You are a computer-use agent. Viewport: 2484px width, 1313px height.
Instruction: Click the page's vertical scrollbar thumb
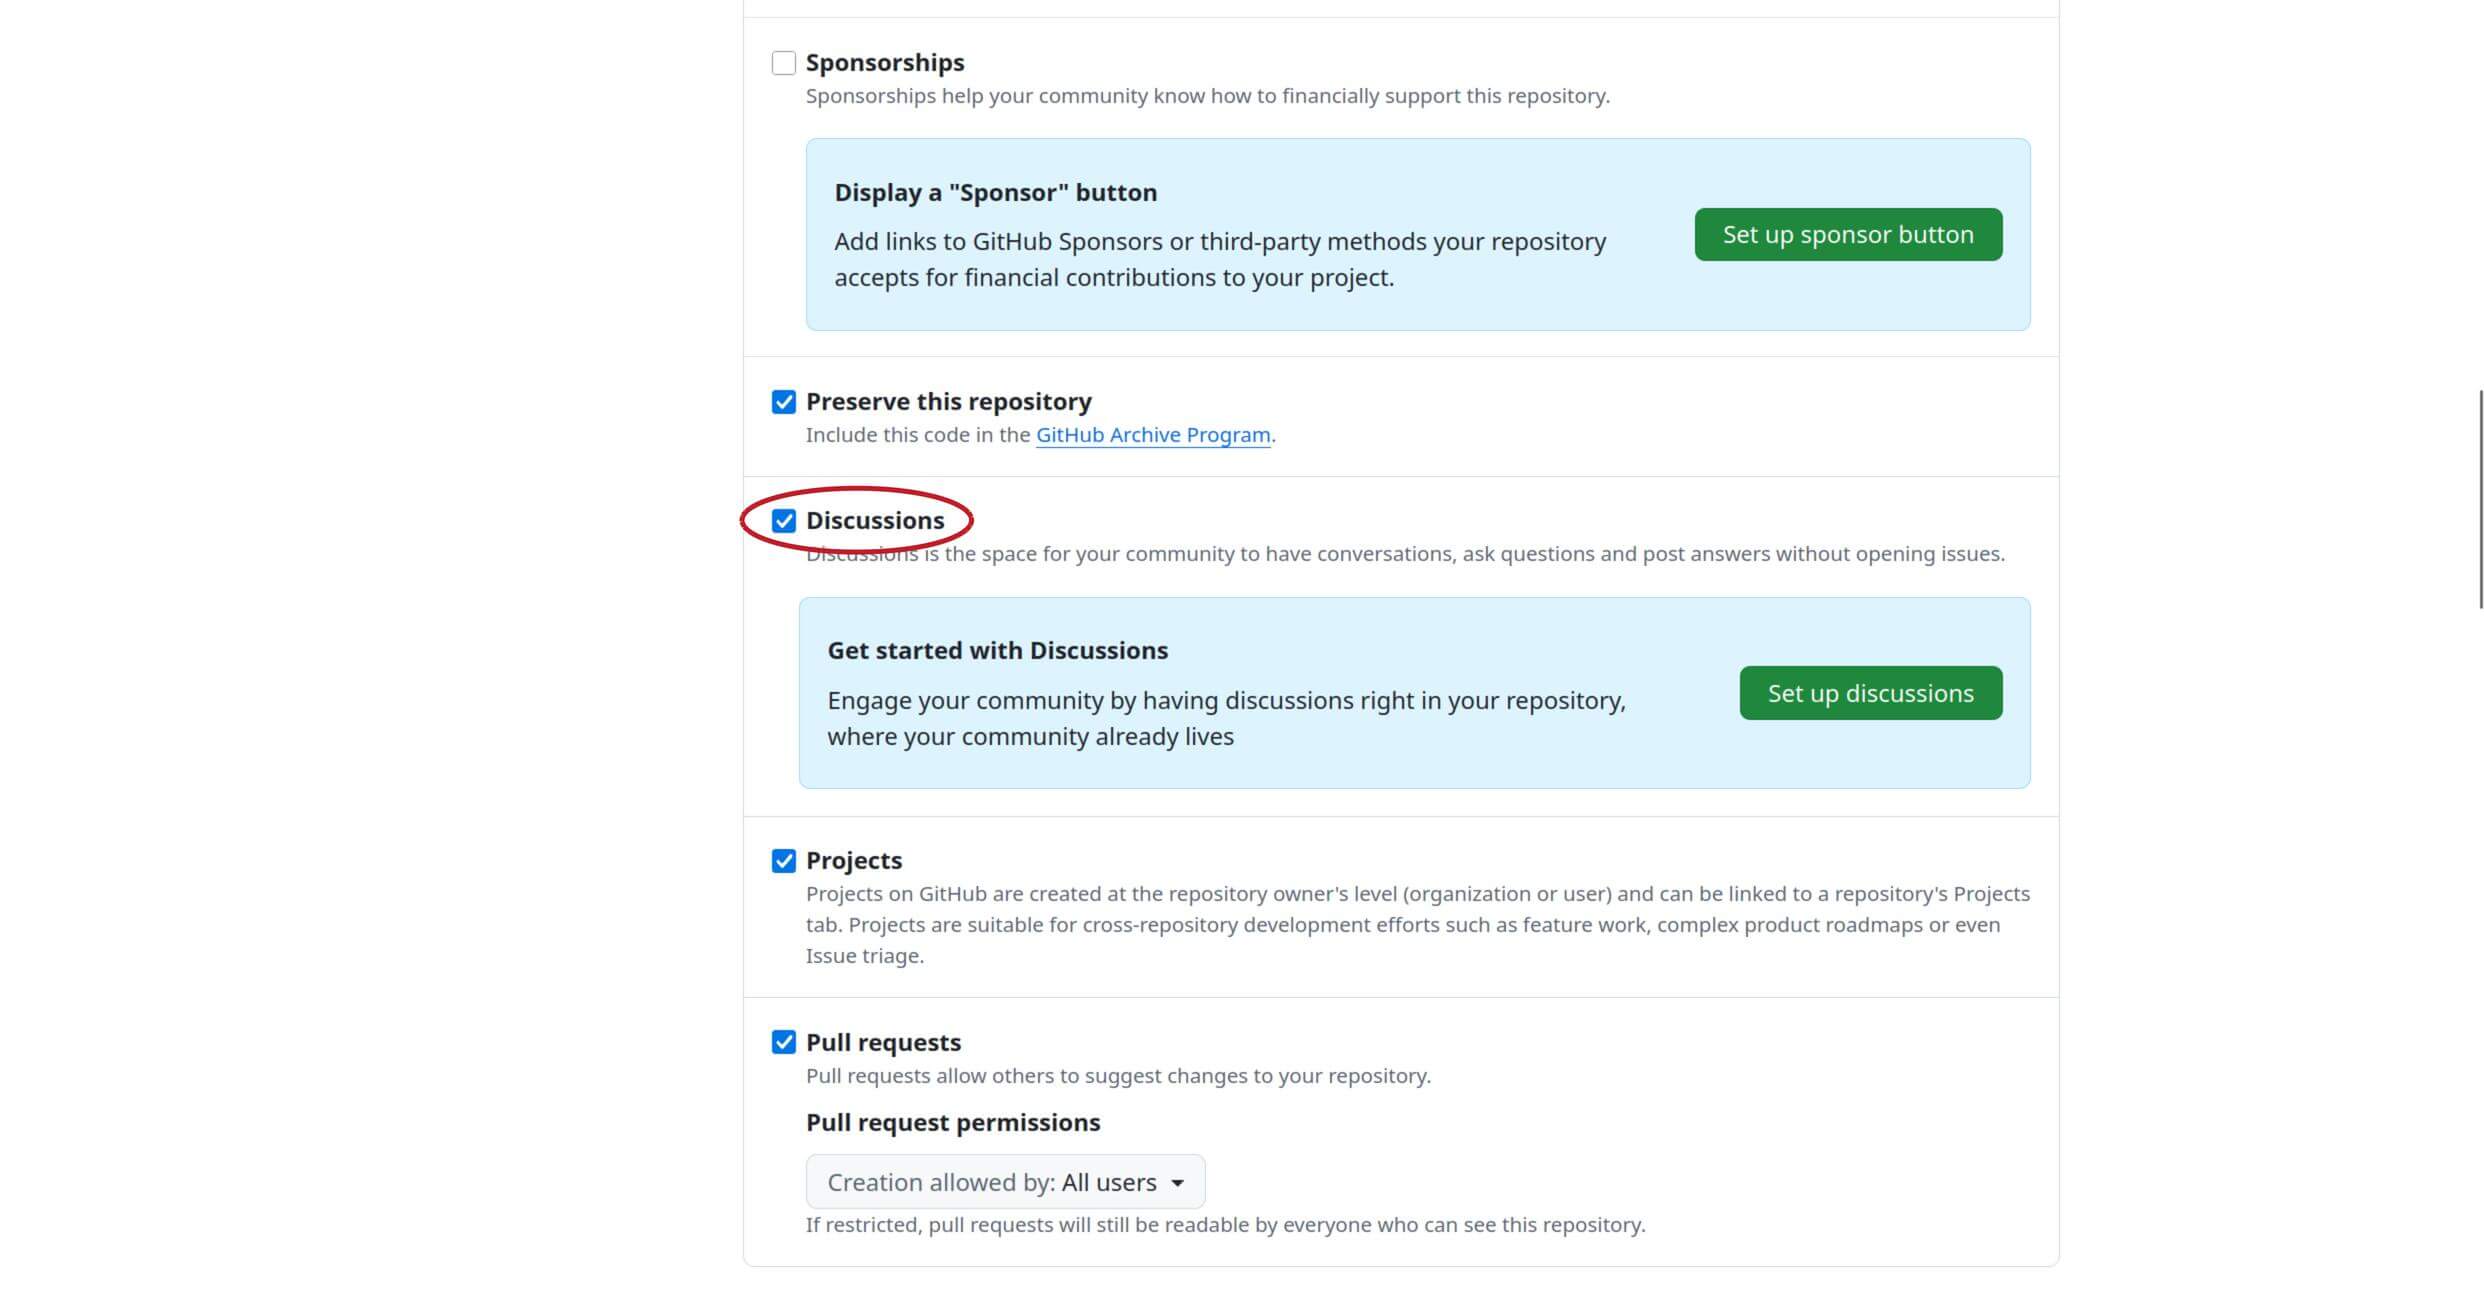tap(2480, 500)
